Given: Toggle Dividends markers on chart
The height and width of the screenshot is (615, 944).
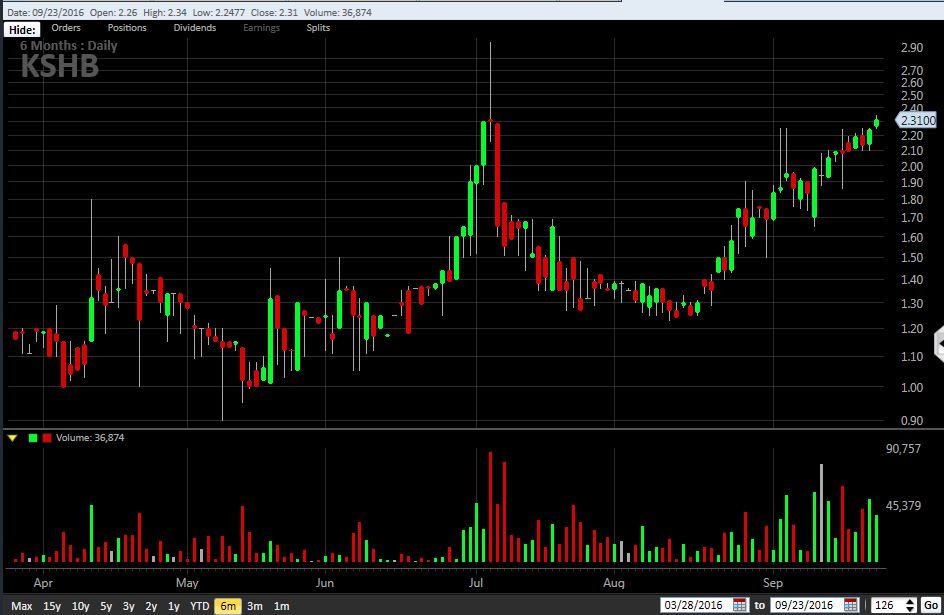Looking at the screenshot, I should click(194, 28).
